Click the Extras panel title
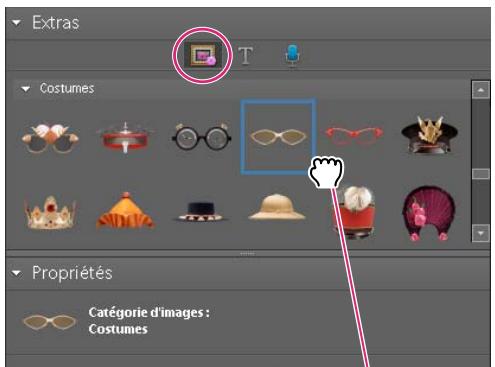The width and height of the screenshot is (495, 367). pos(56,23)
